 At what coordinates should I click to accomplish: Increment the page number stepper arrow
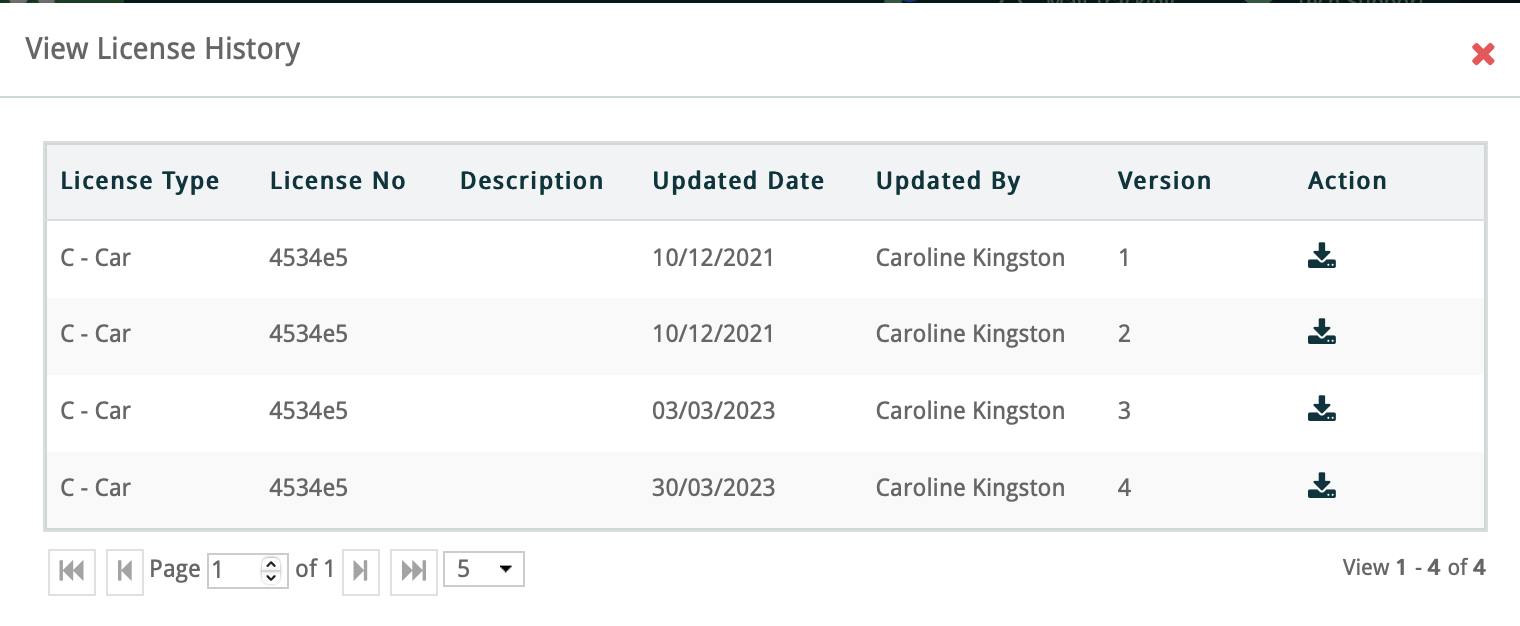tap(270, 564)
